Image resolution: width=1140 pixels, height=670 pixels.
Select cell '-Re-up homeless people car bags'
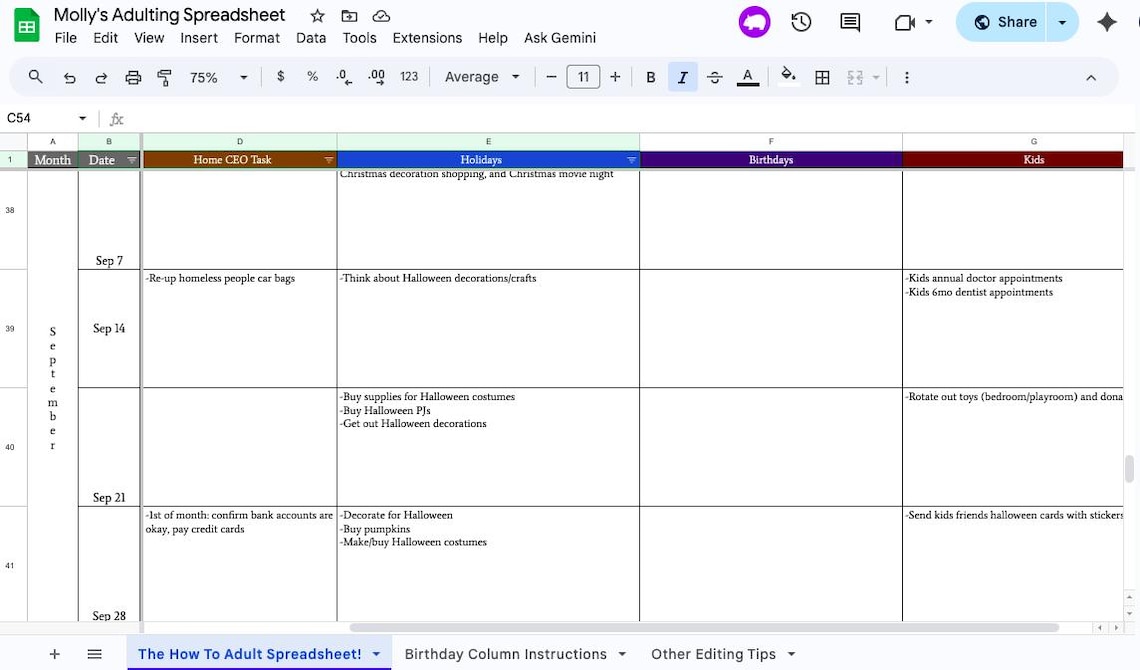240,328
